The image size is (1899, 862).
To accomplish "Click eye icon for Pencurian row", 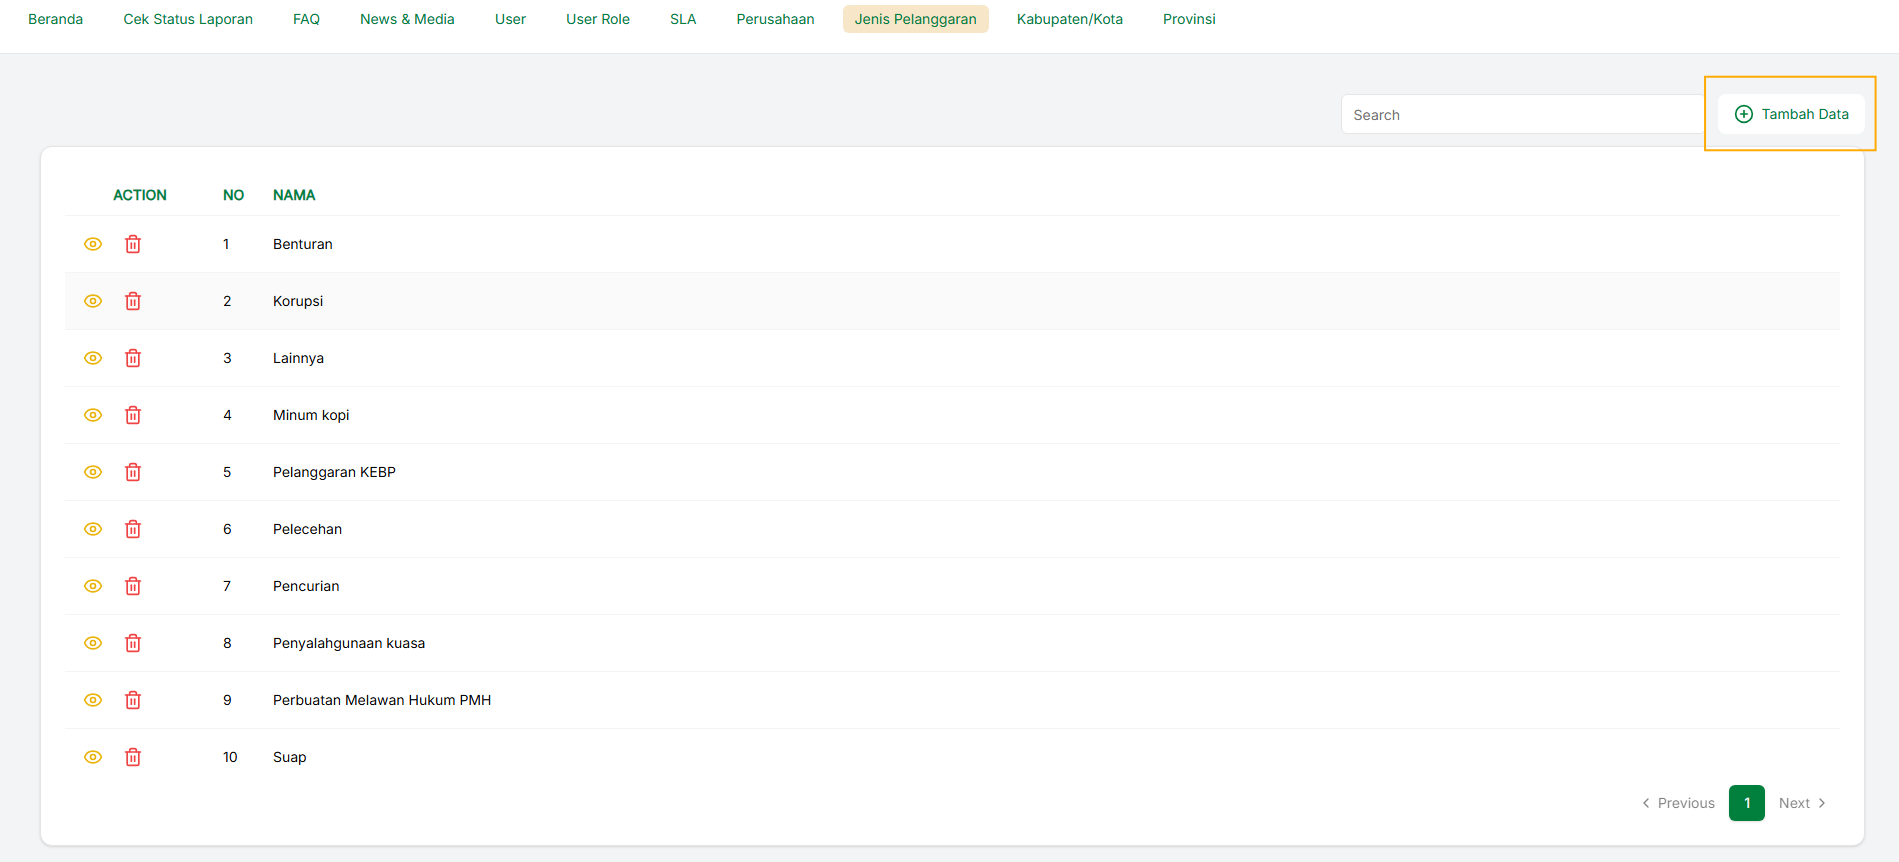I will (93, 586).
